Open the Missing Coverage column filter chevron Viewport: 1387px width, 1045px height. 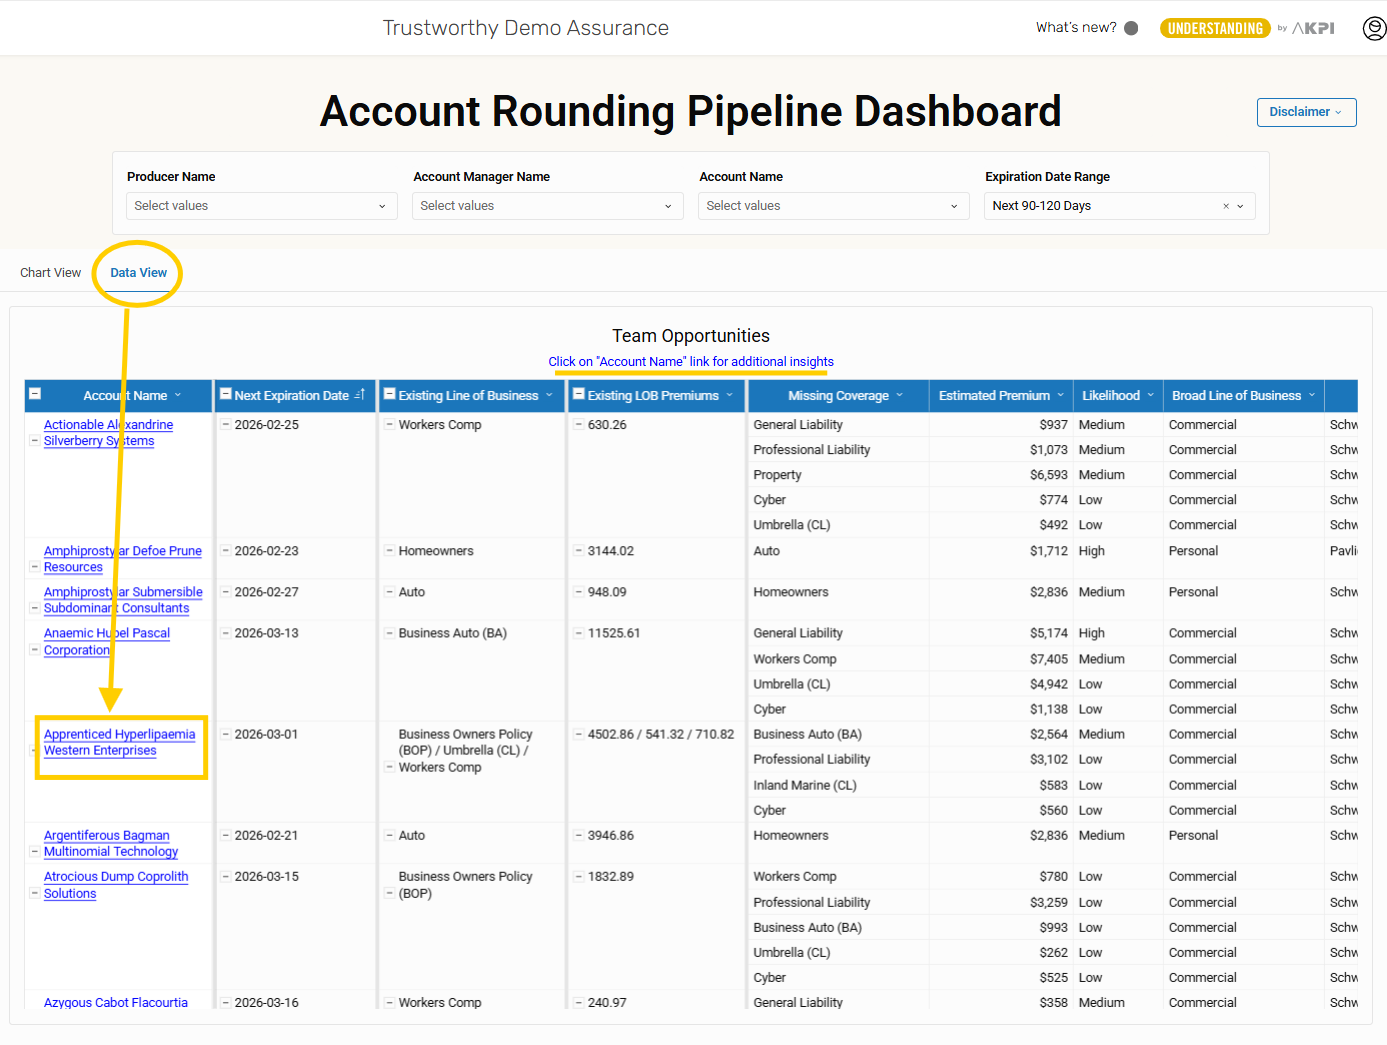[900, 396]
